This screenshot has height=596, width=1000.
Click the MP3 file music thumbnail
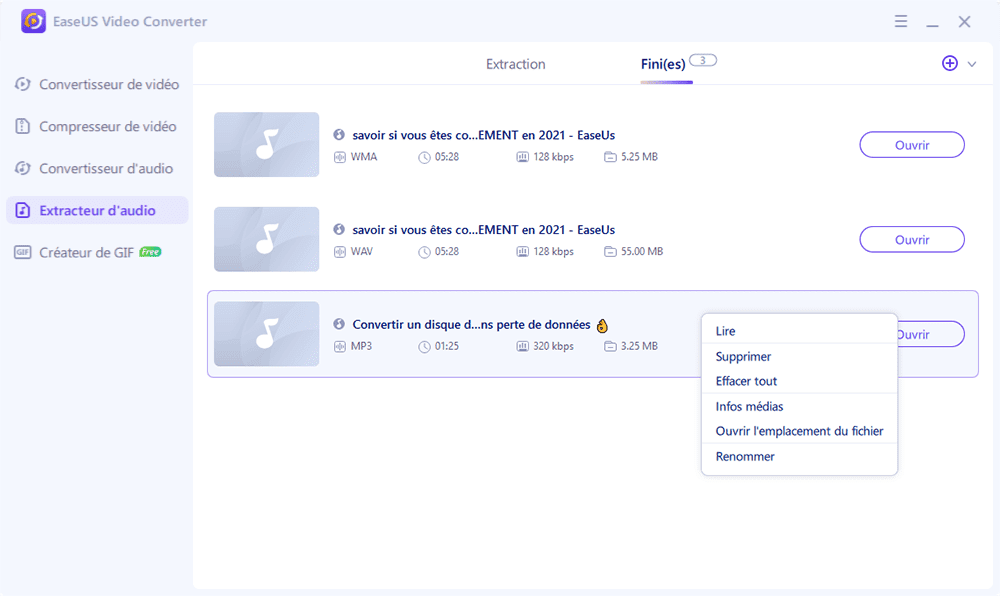[266, 334]
